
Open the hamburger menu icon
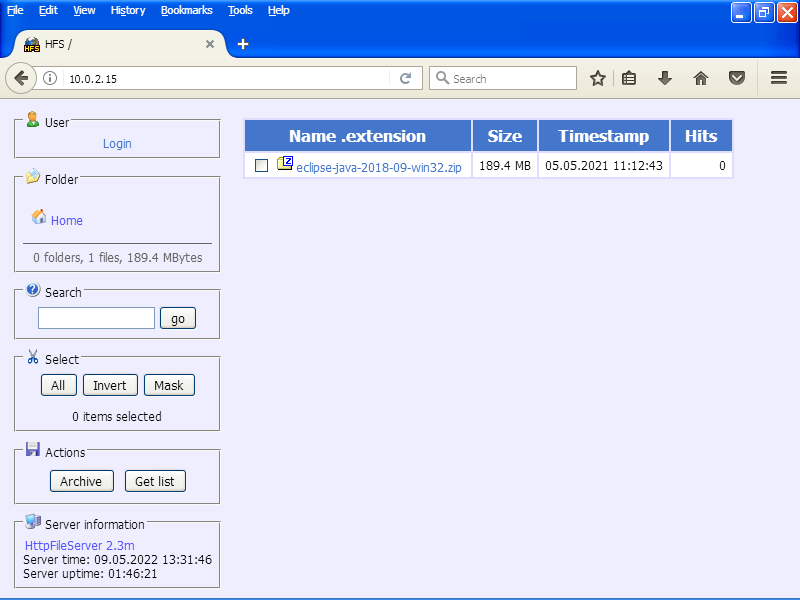point(779,78)
